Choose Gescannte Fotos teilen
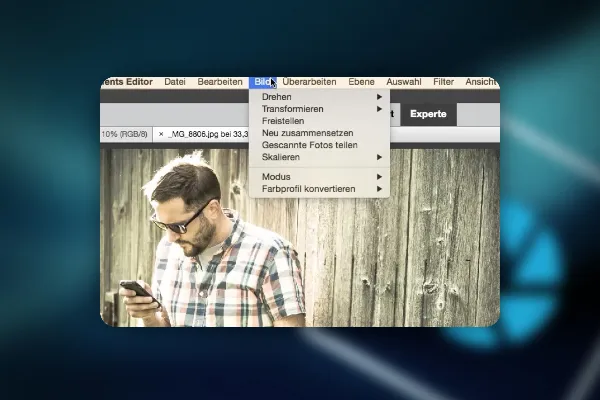Image resolution: width=600 pixels, height=400 pixels. click(320, 145)
